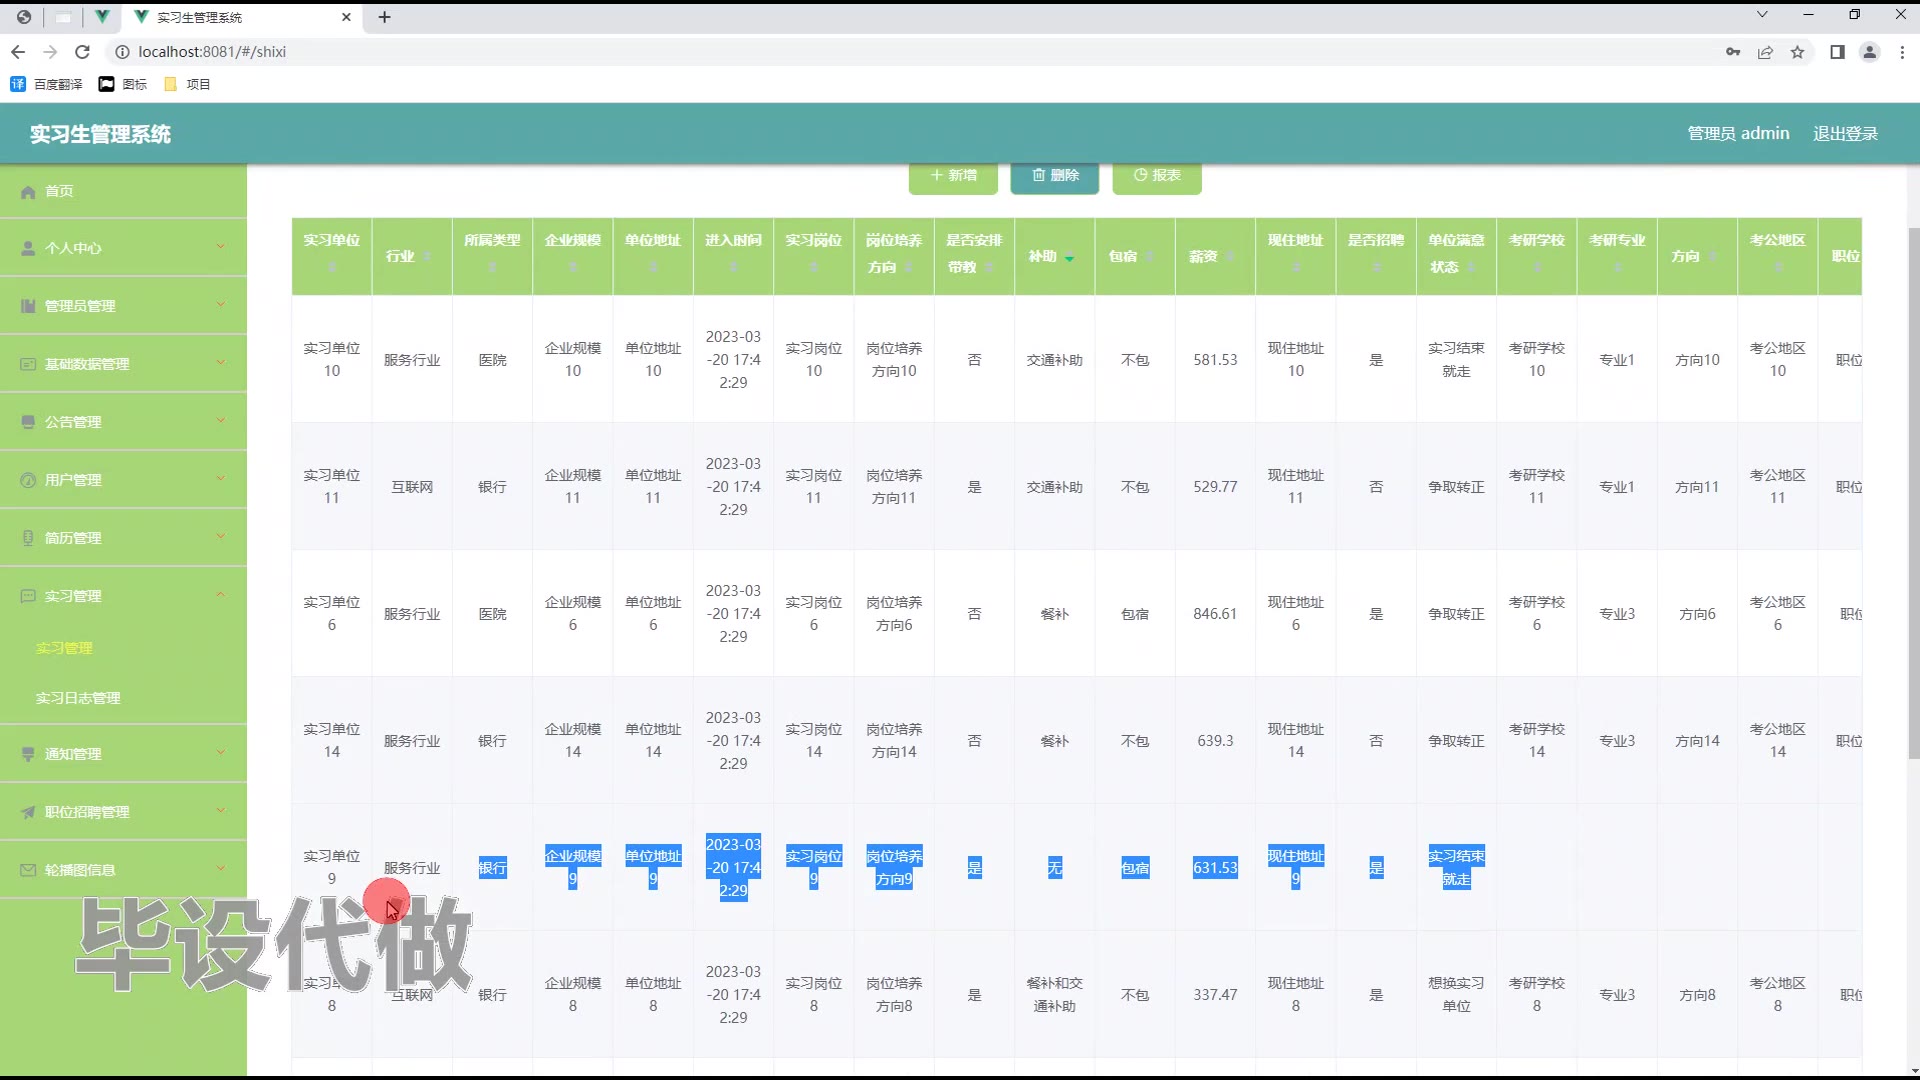Click the share page icon in address bar
Viewport: 1920px width, 1080px height.
pos(1765,52)
